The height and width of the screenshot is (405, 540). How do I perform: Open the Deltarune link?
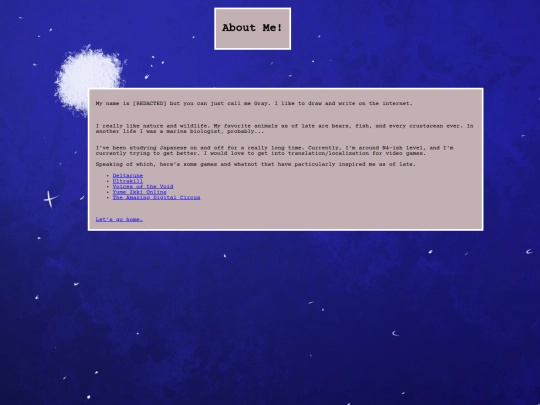pyautogui.click(x=127, y=176)
